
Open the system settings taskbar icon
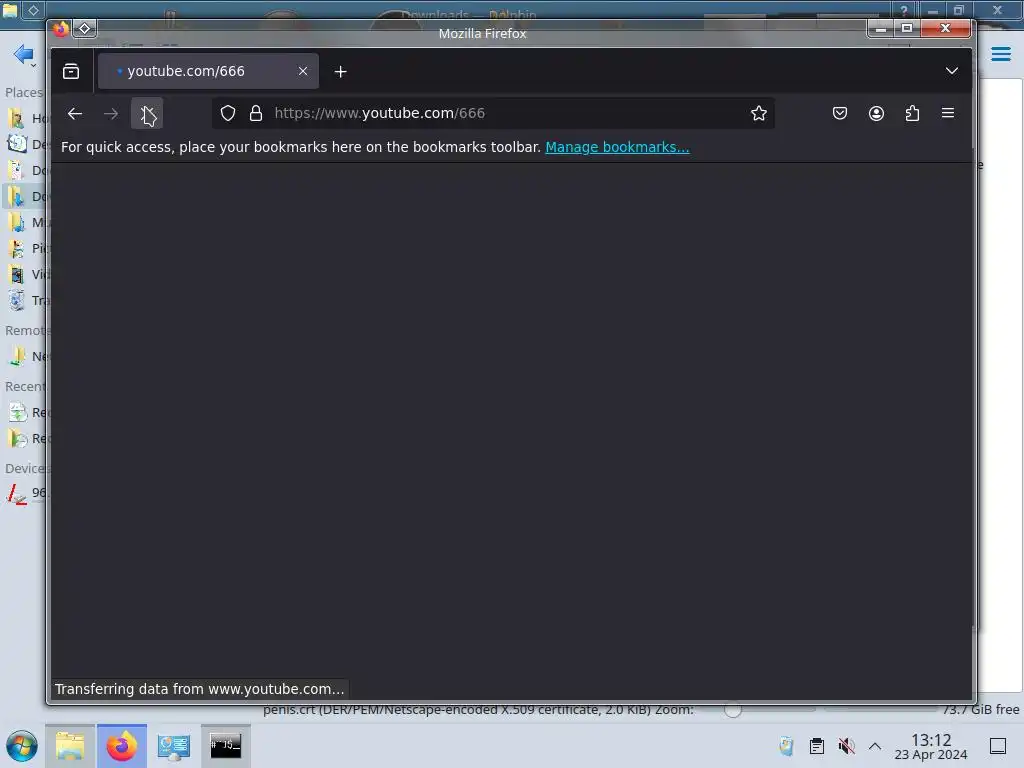tap(174, 746)
